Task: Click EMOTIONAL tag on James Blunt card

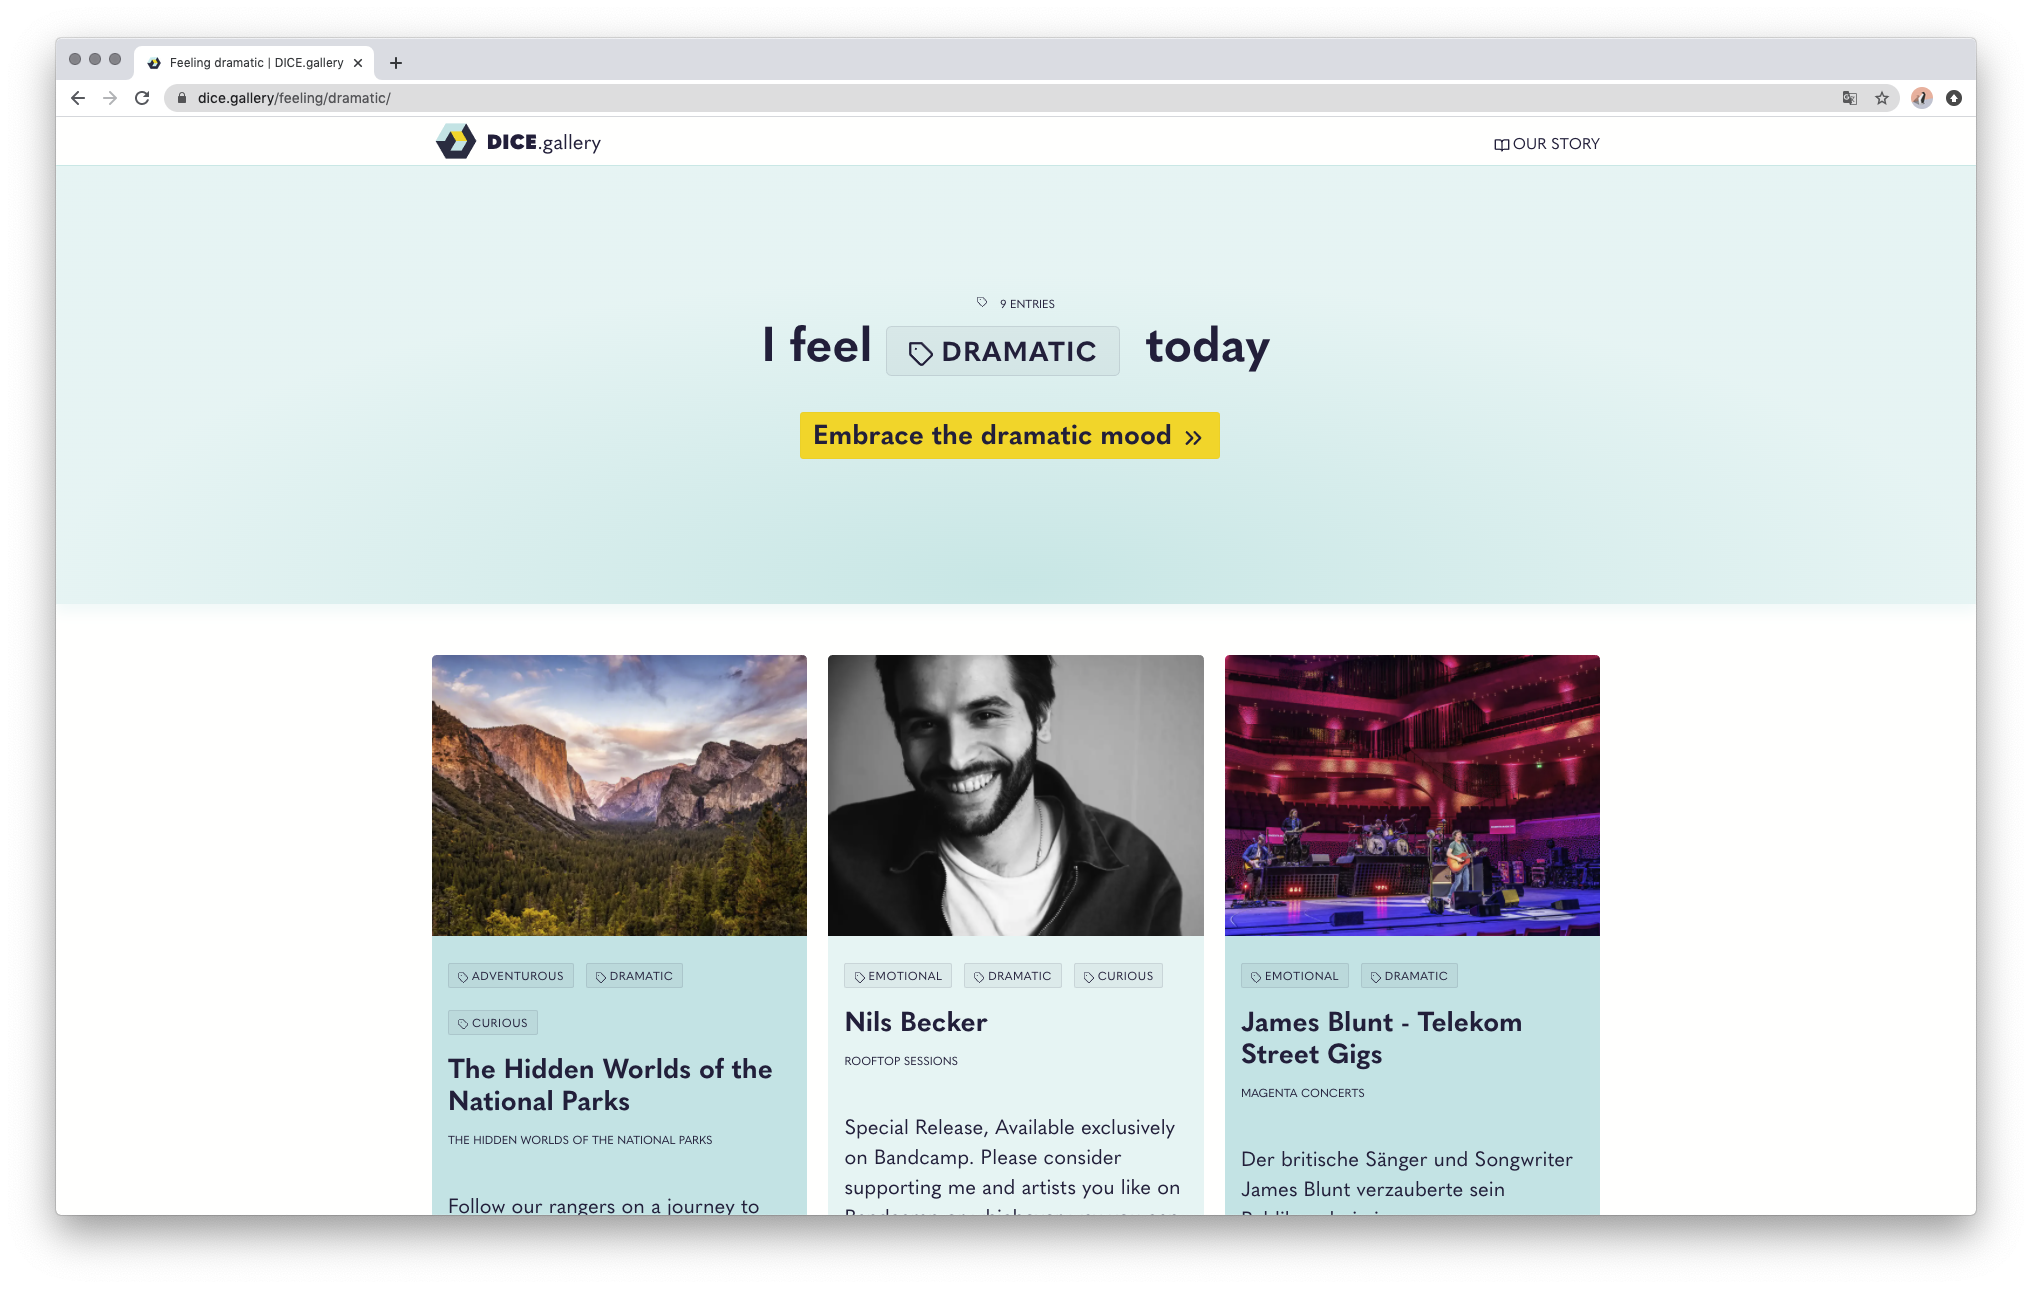Action: tap(1295, 976)
